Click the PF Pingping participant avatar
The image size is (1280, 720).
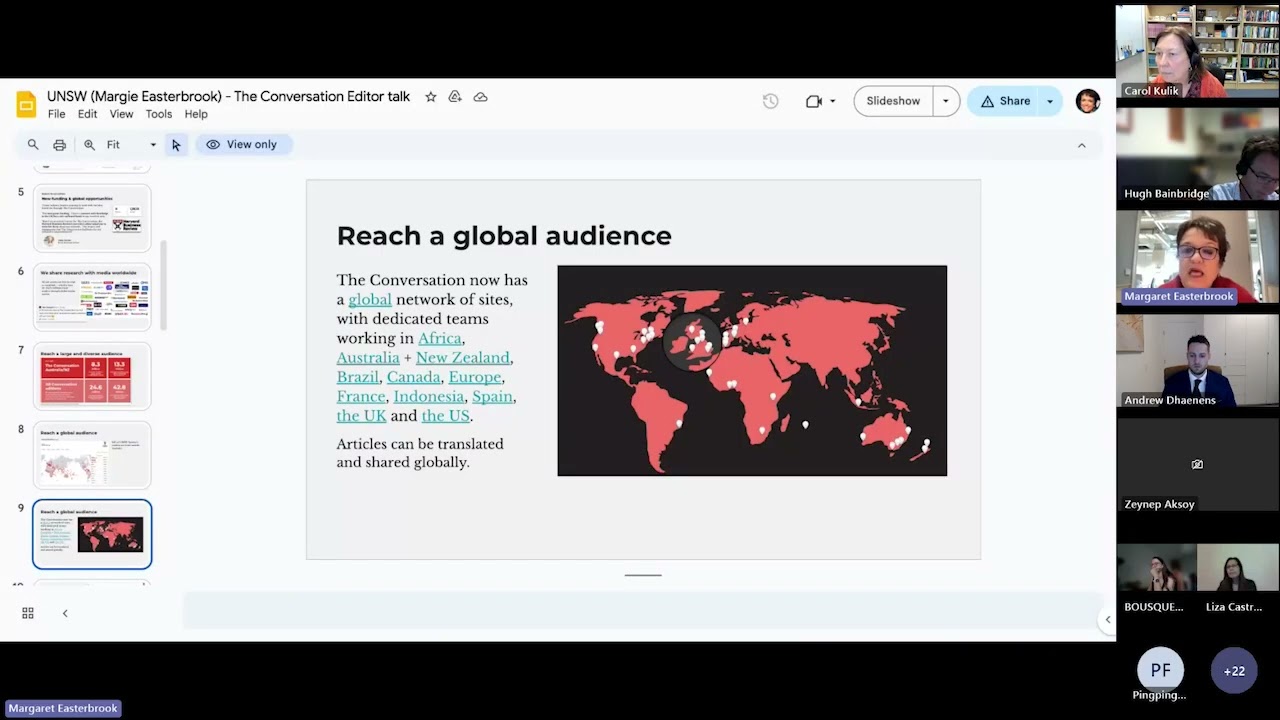[x=1160, y=670]
